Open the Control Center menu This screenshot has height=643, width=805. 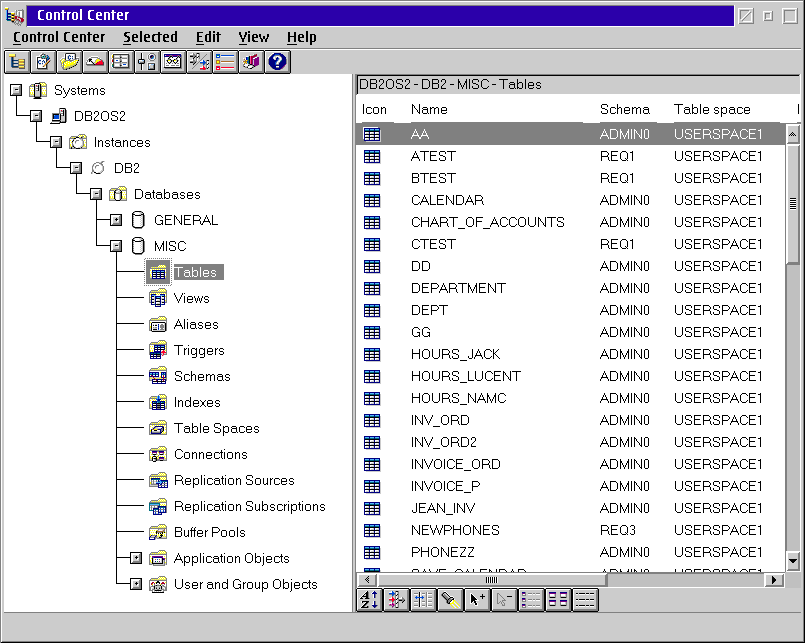click(59, 37)
